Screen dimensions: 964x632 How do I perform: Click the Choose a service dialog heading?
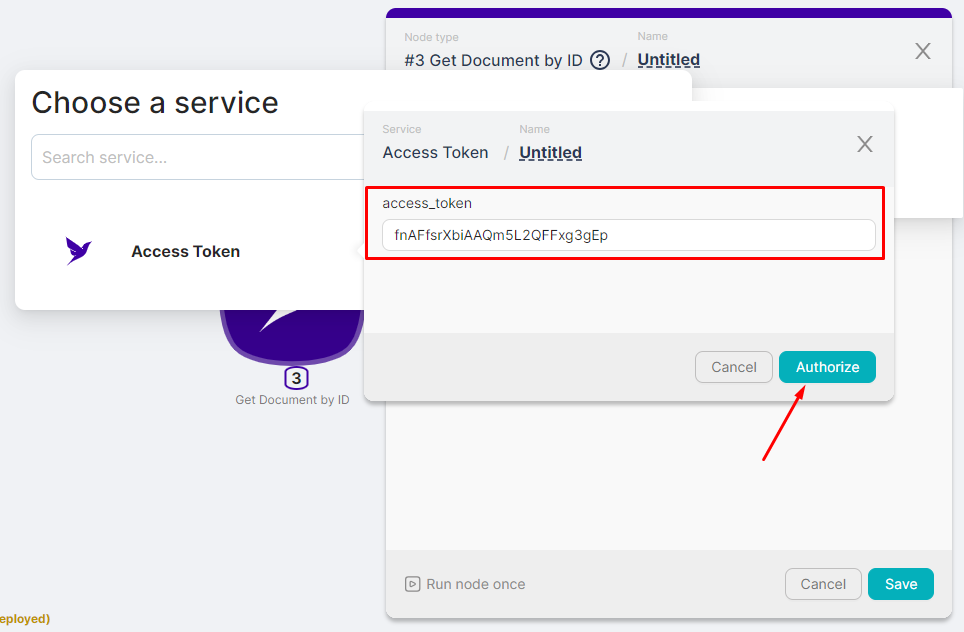[154, 103]
